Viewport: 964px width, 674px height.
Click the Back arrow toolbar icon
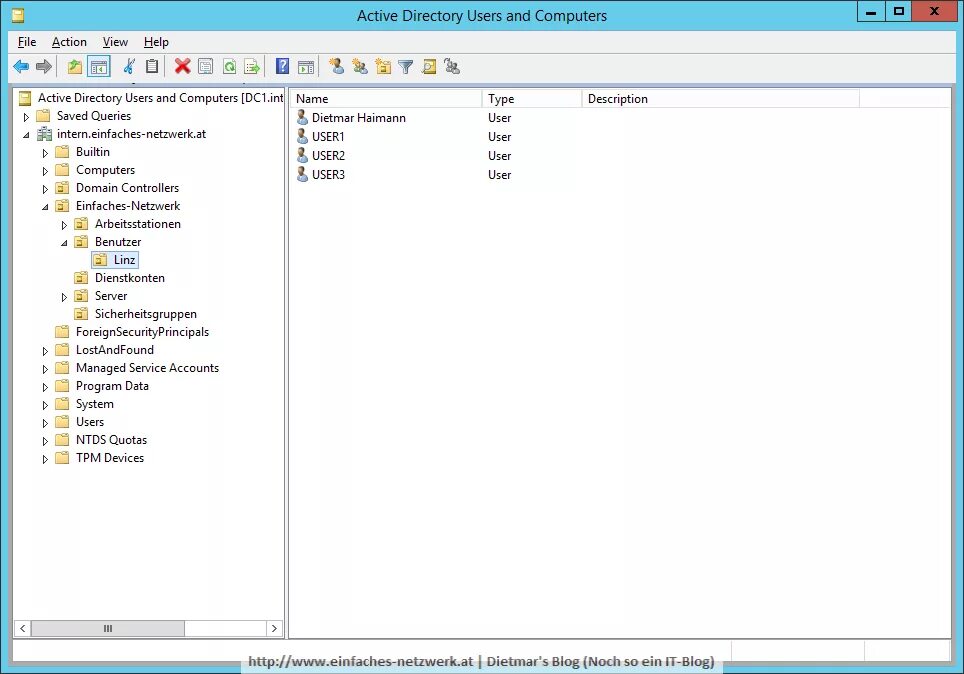click(x=21, y=66)
